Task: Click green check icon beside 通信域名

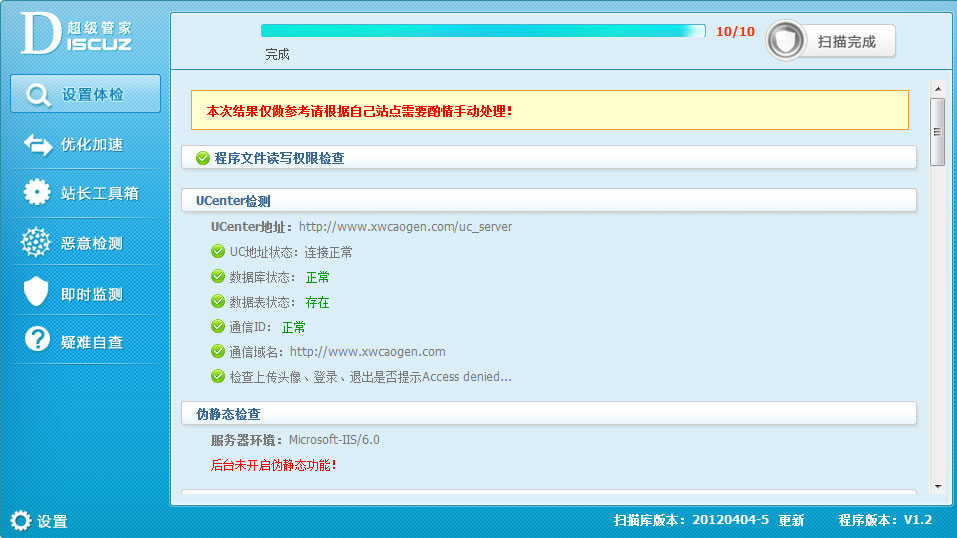Action: pos(218,351)
